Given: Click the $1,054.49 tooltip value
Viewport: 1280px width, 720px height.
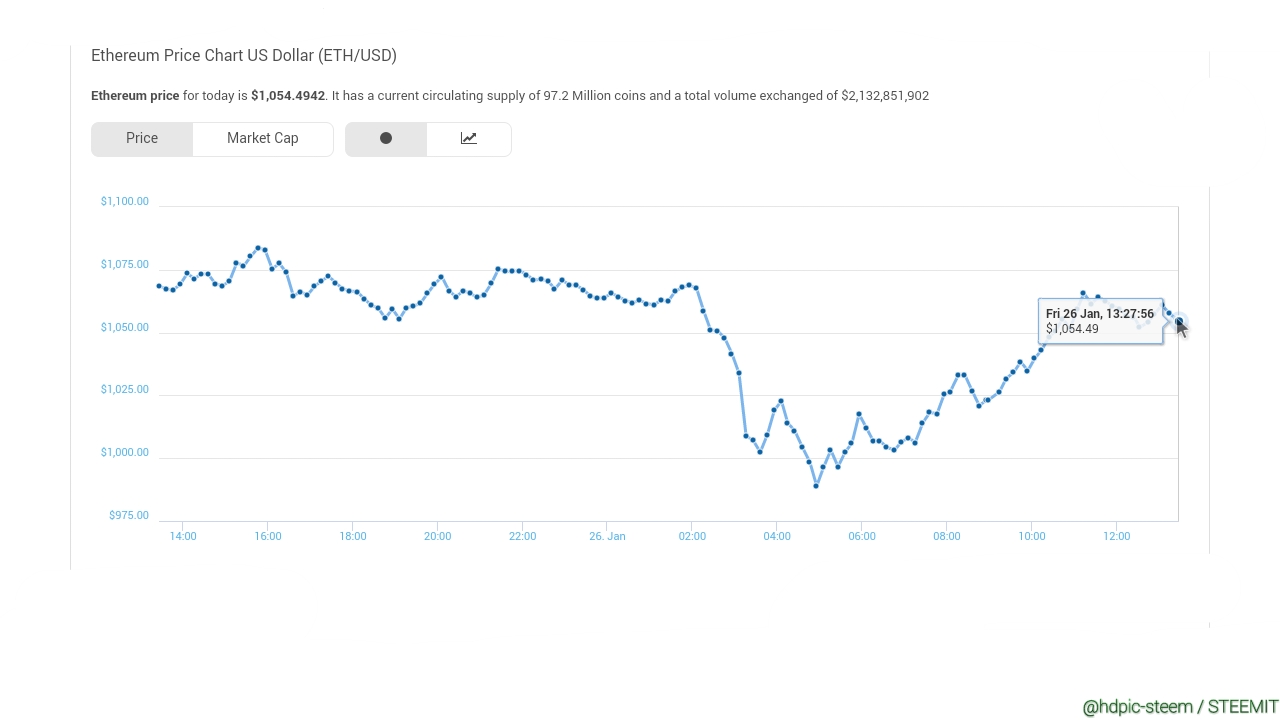Looking at the screenshot, I should pos(1072,329).
